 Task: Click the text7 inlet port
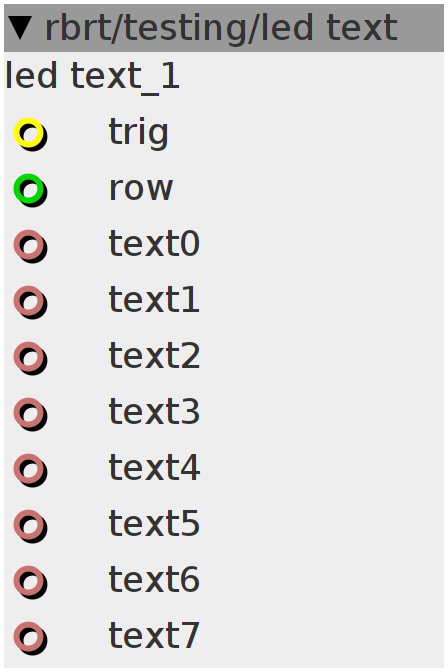click(x=30, y=639)
